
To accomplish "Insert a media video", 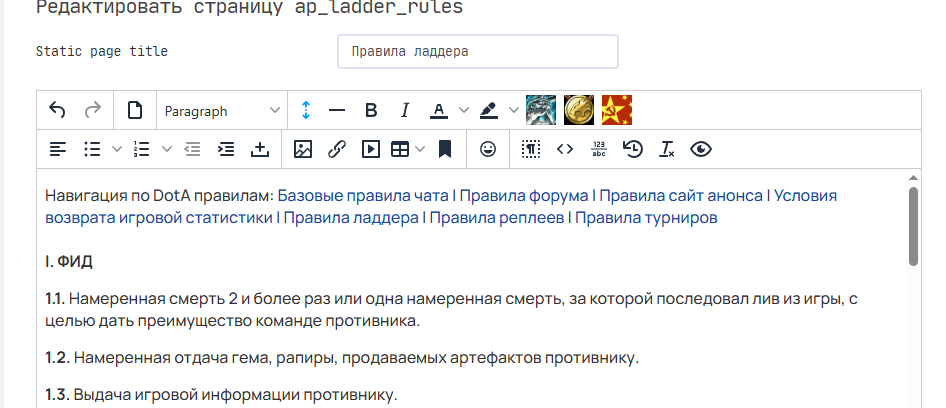I will point(370,149).
